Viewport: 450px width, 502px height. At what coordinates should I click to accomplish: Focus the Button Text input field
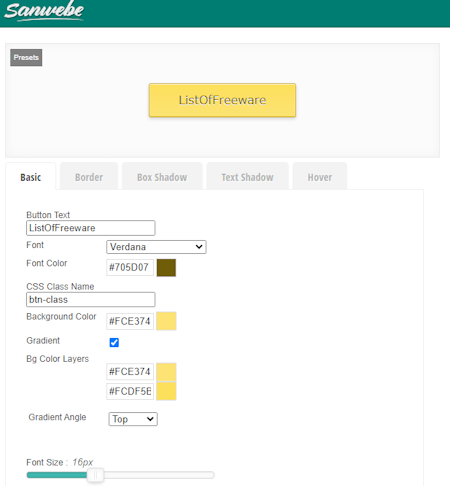(x=91, y=228)
